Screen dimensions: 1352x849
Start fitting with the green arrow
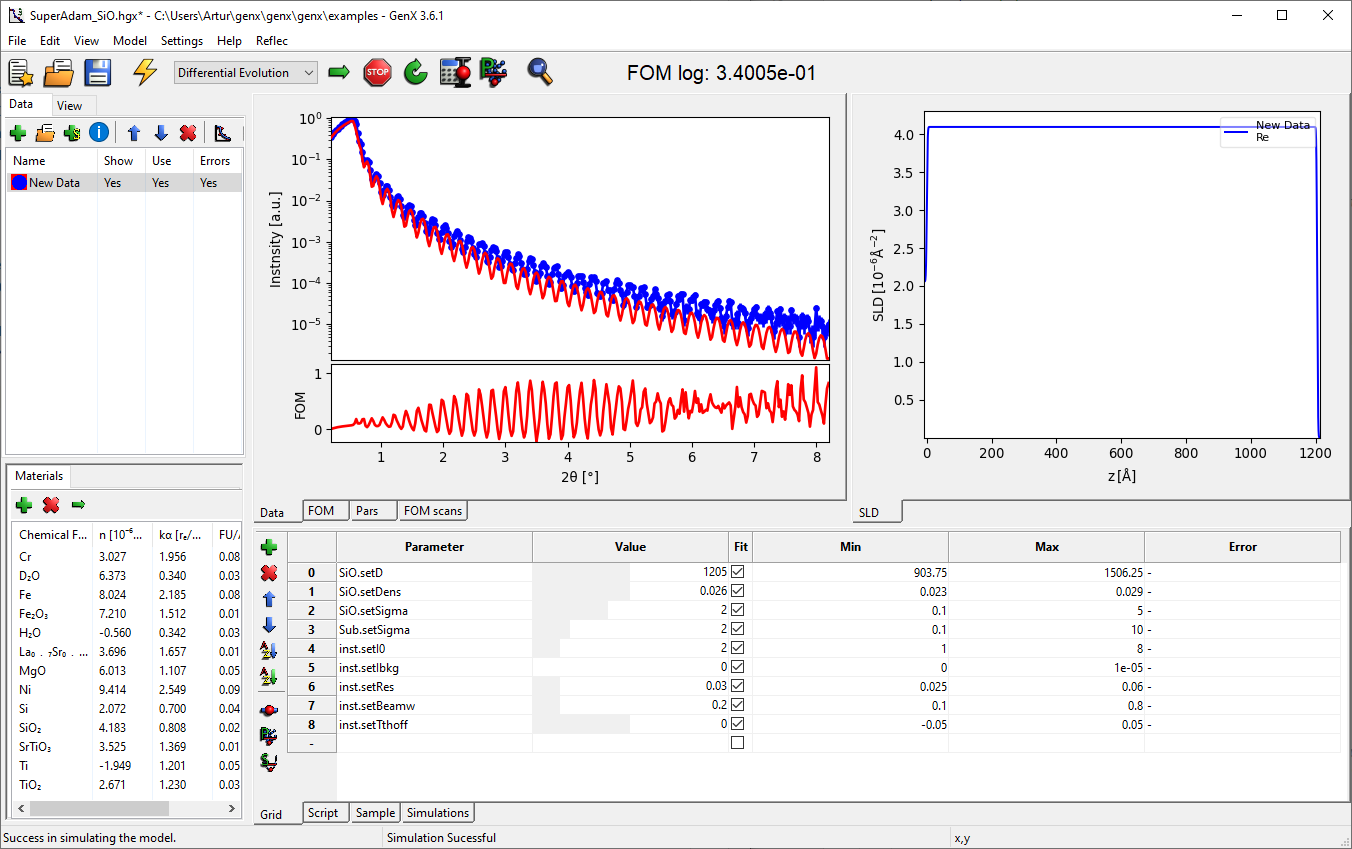pos(339,72)
